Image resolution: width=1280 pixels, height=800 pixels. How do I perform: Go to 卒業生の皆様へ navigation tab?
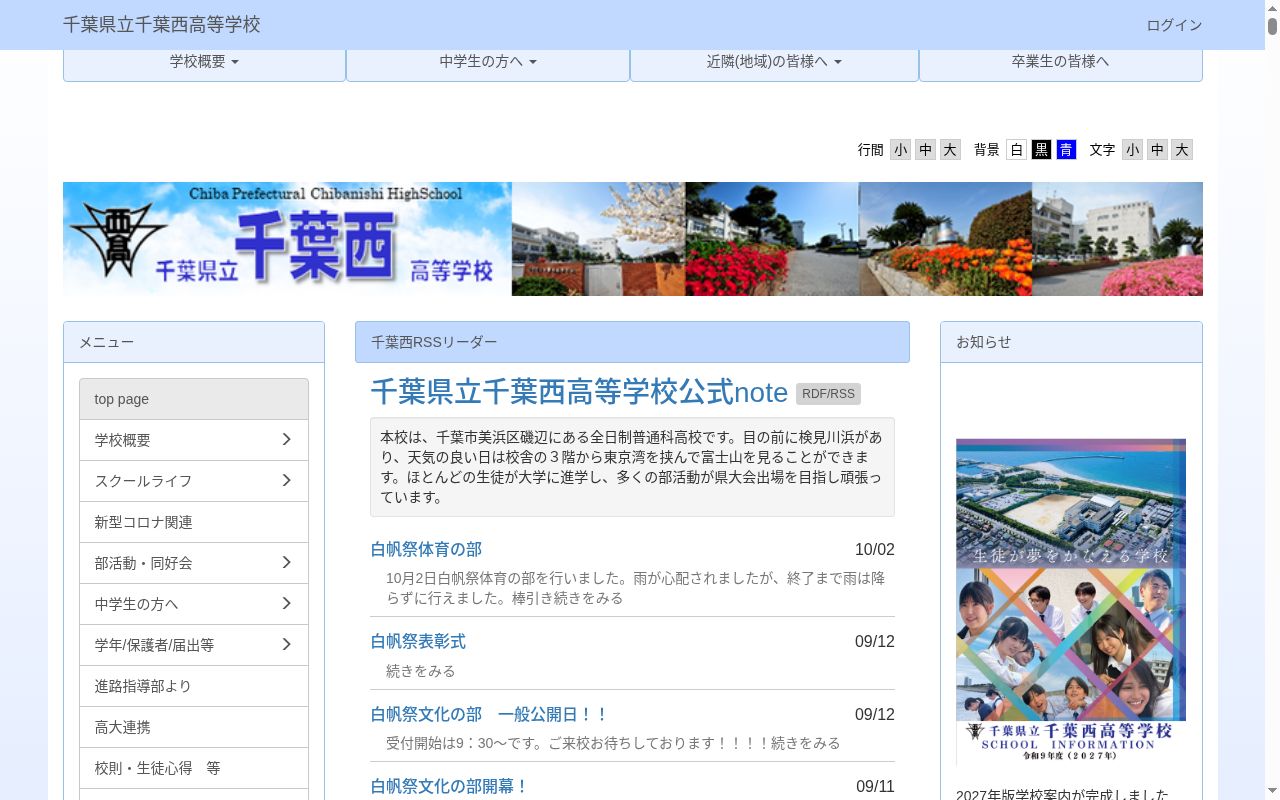(1060, 62)
